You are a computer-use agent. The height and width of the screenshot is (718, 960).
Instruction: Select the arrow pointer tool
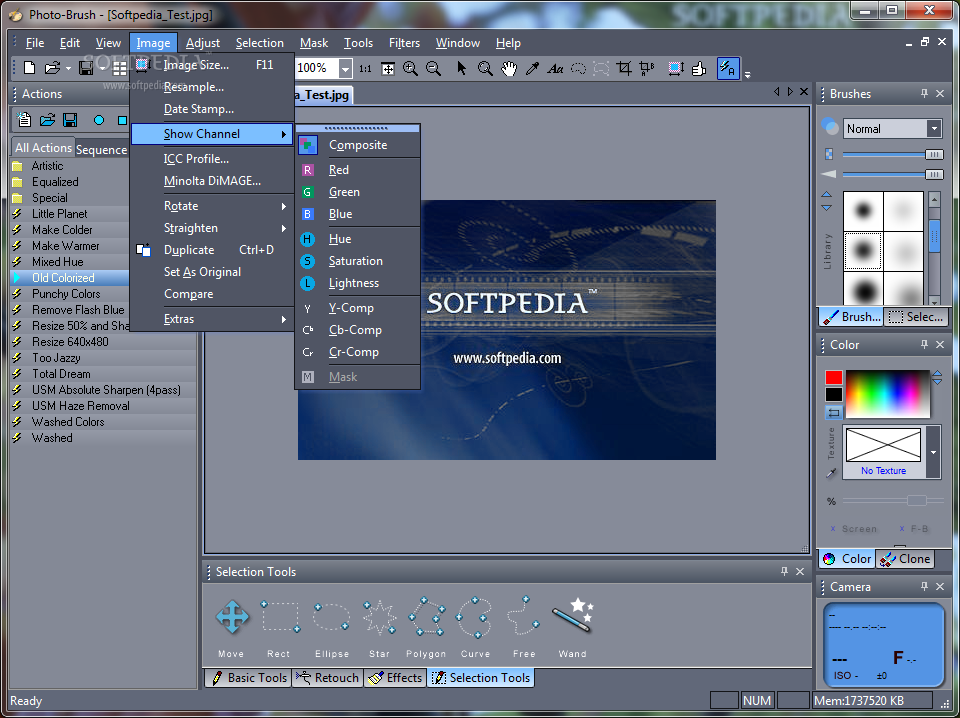pos(462,68)
